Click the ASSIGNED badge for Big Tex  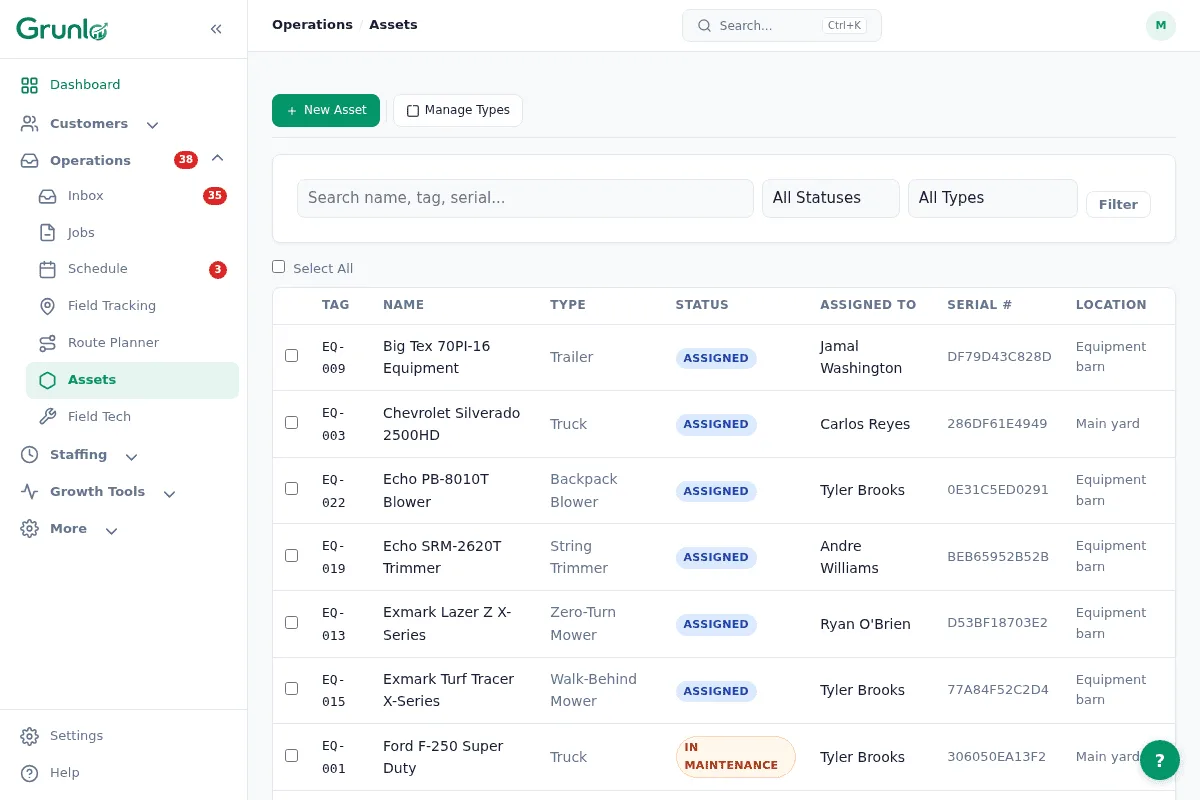pyautogui.click(x=716, y=358)
